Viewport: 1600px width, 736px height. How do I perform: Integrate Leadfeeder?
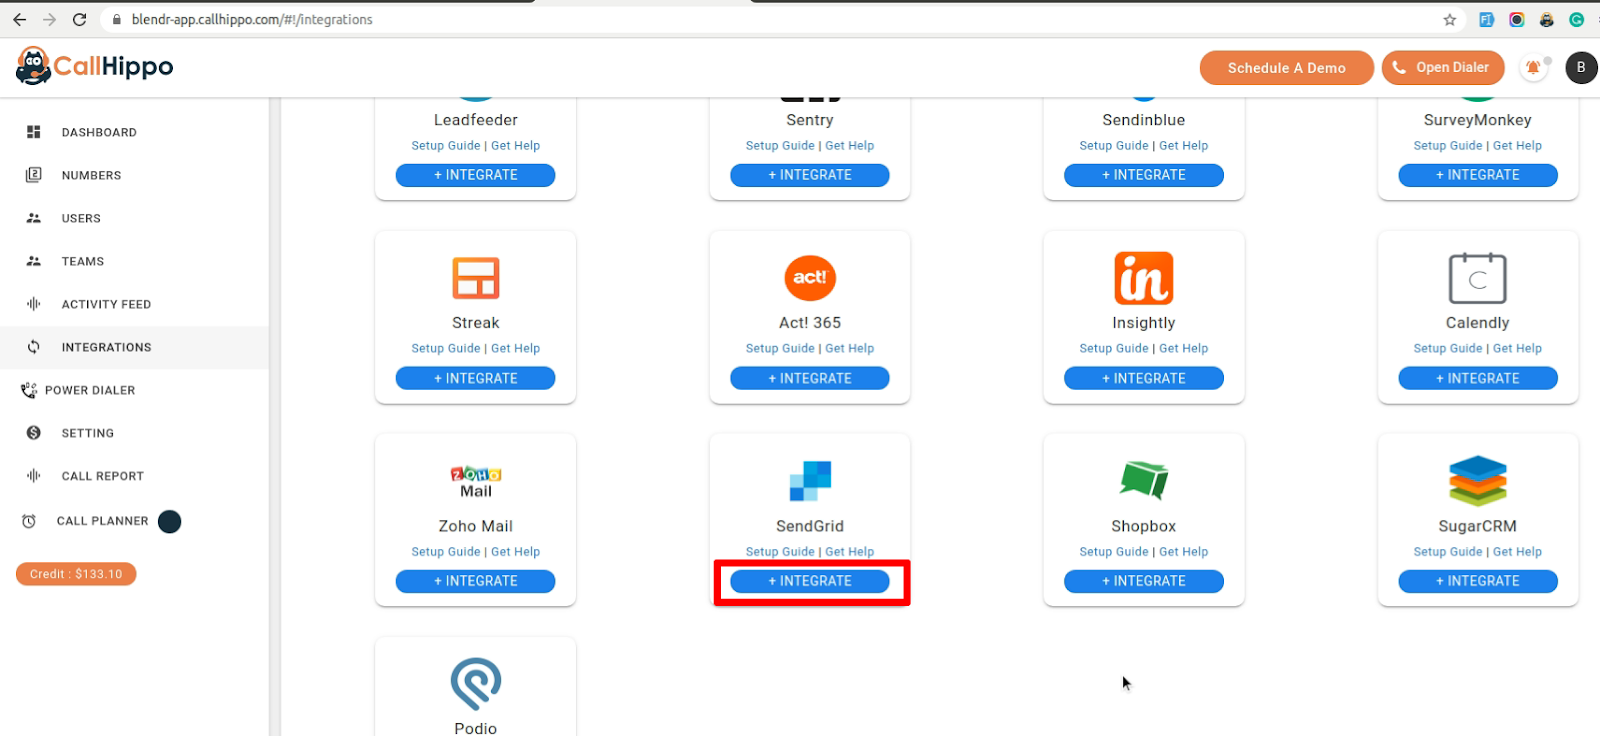[476, 175]
